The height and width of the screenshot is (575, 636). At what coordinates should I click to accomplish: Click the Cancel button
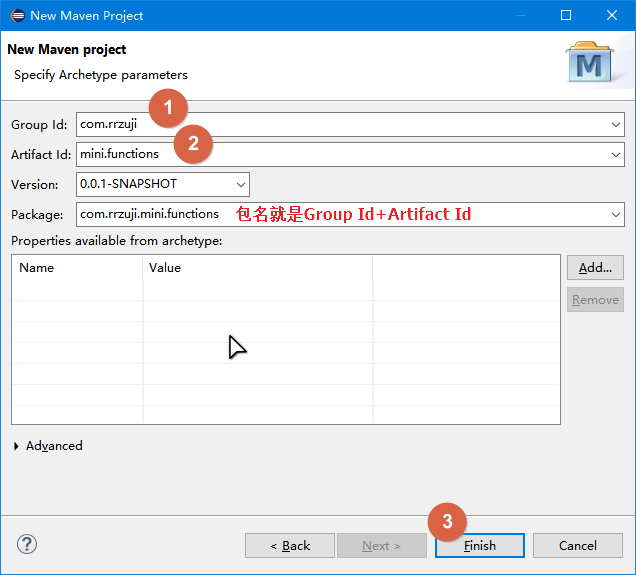578,546
